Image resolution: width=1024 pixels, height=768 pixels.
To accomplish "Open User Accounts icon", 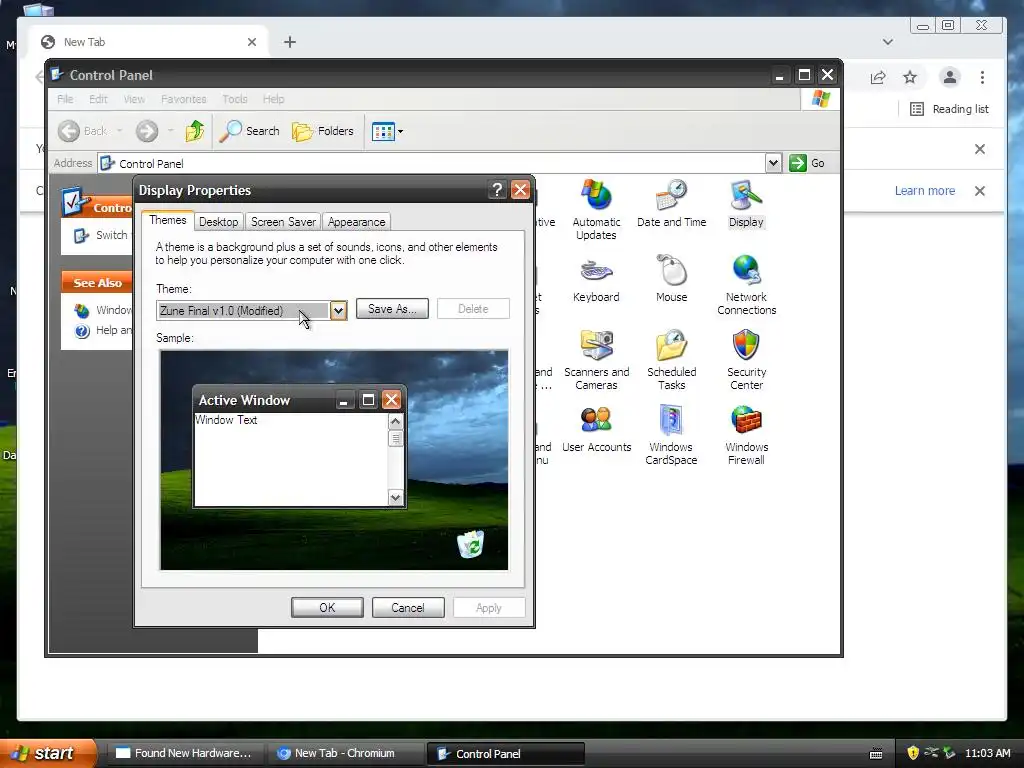I will 596,428.
